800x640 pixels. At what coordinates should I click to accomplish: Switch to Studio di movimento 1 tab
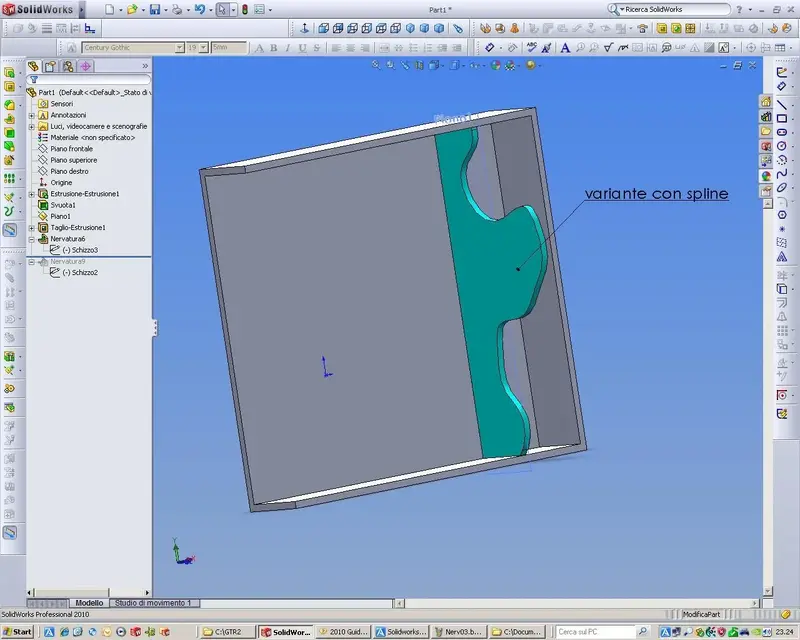[153, 603]
